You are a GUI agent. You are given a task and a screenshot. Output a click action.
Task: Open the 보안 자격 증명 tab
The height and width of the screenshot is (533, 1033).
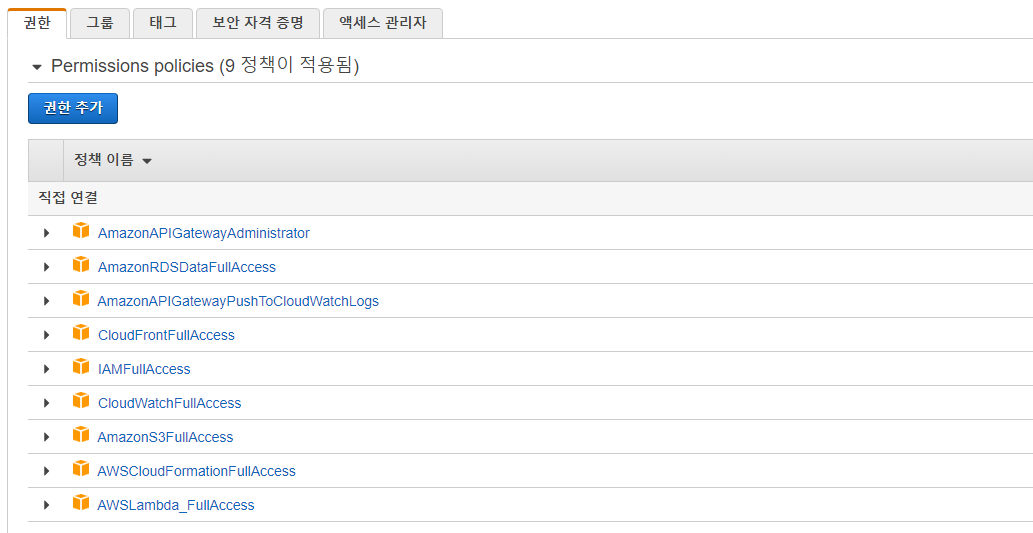click(258, 23)
